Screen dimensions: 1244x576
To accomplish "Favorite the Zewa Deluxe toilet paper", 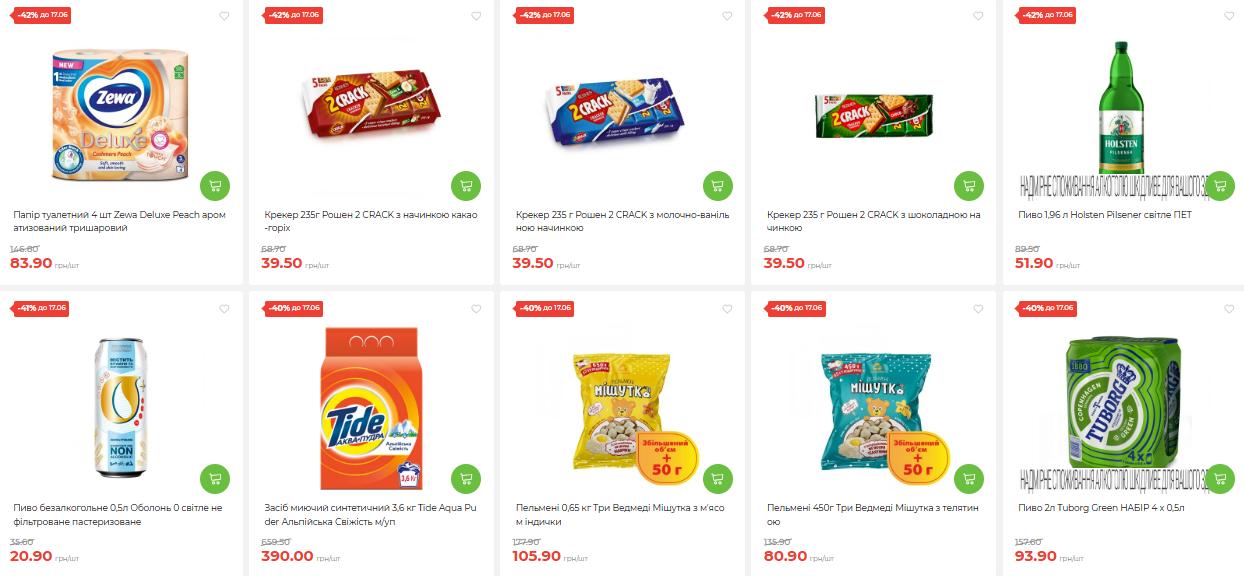I will [224, 16].
